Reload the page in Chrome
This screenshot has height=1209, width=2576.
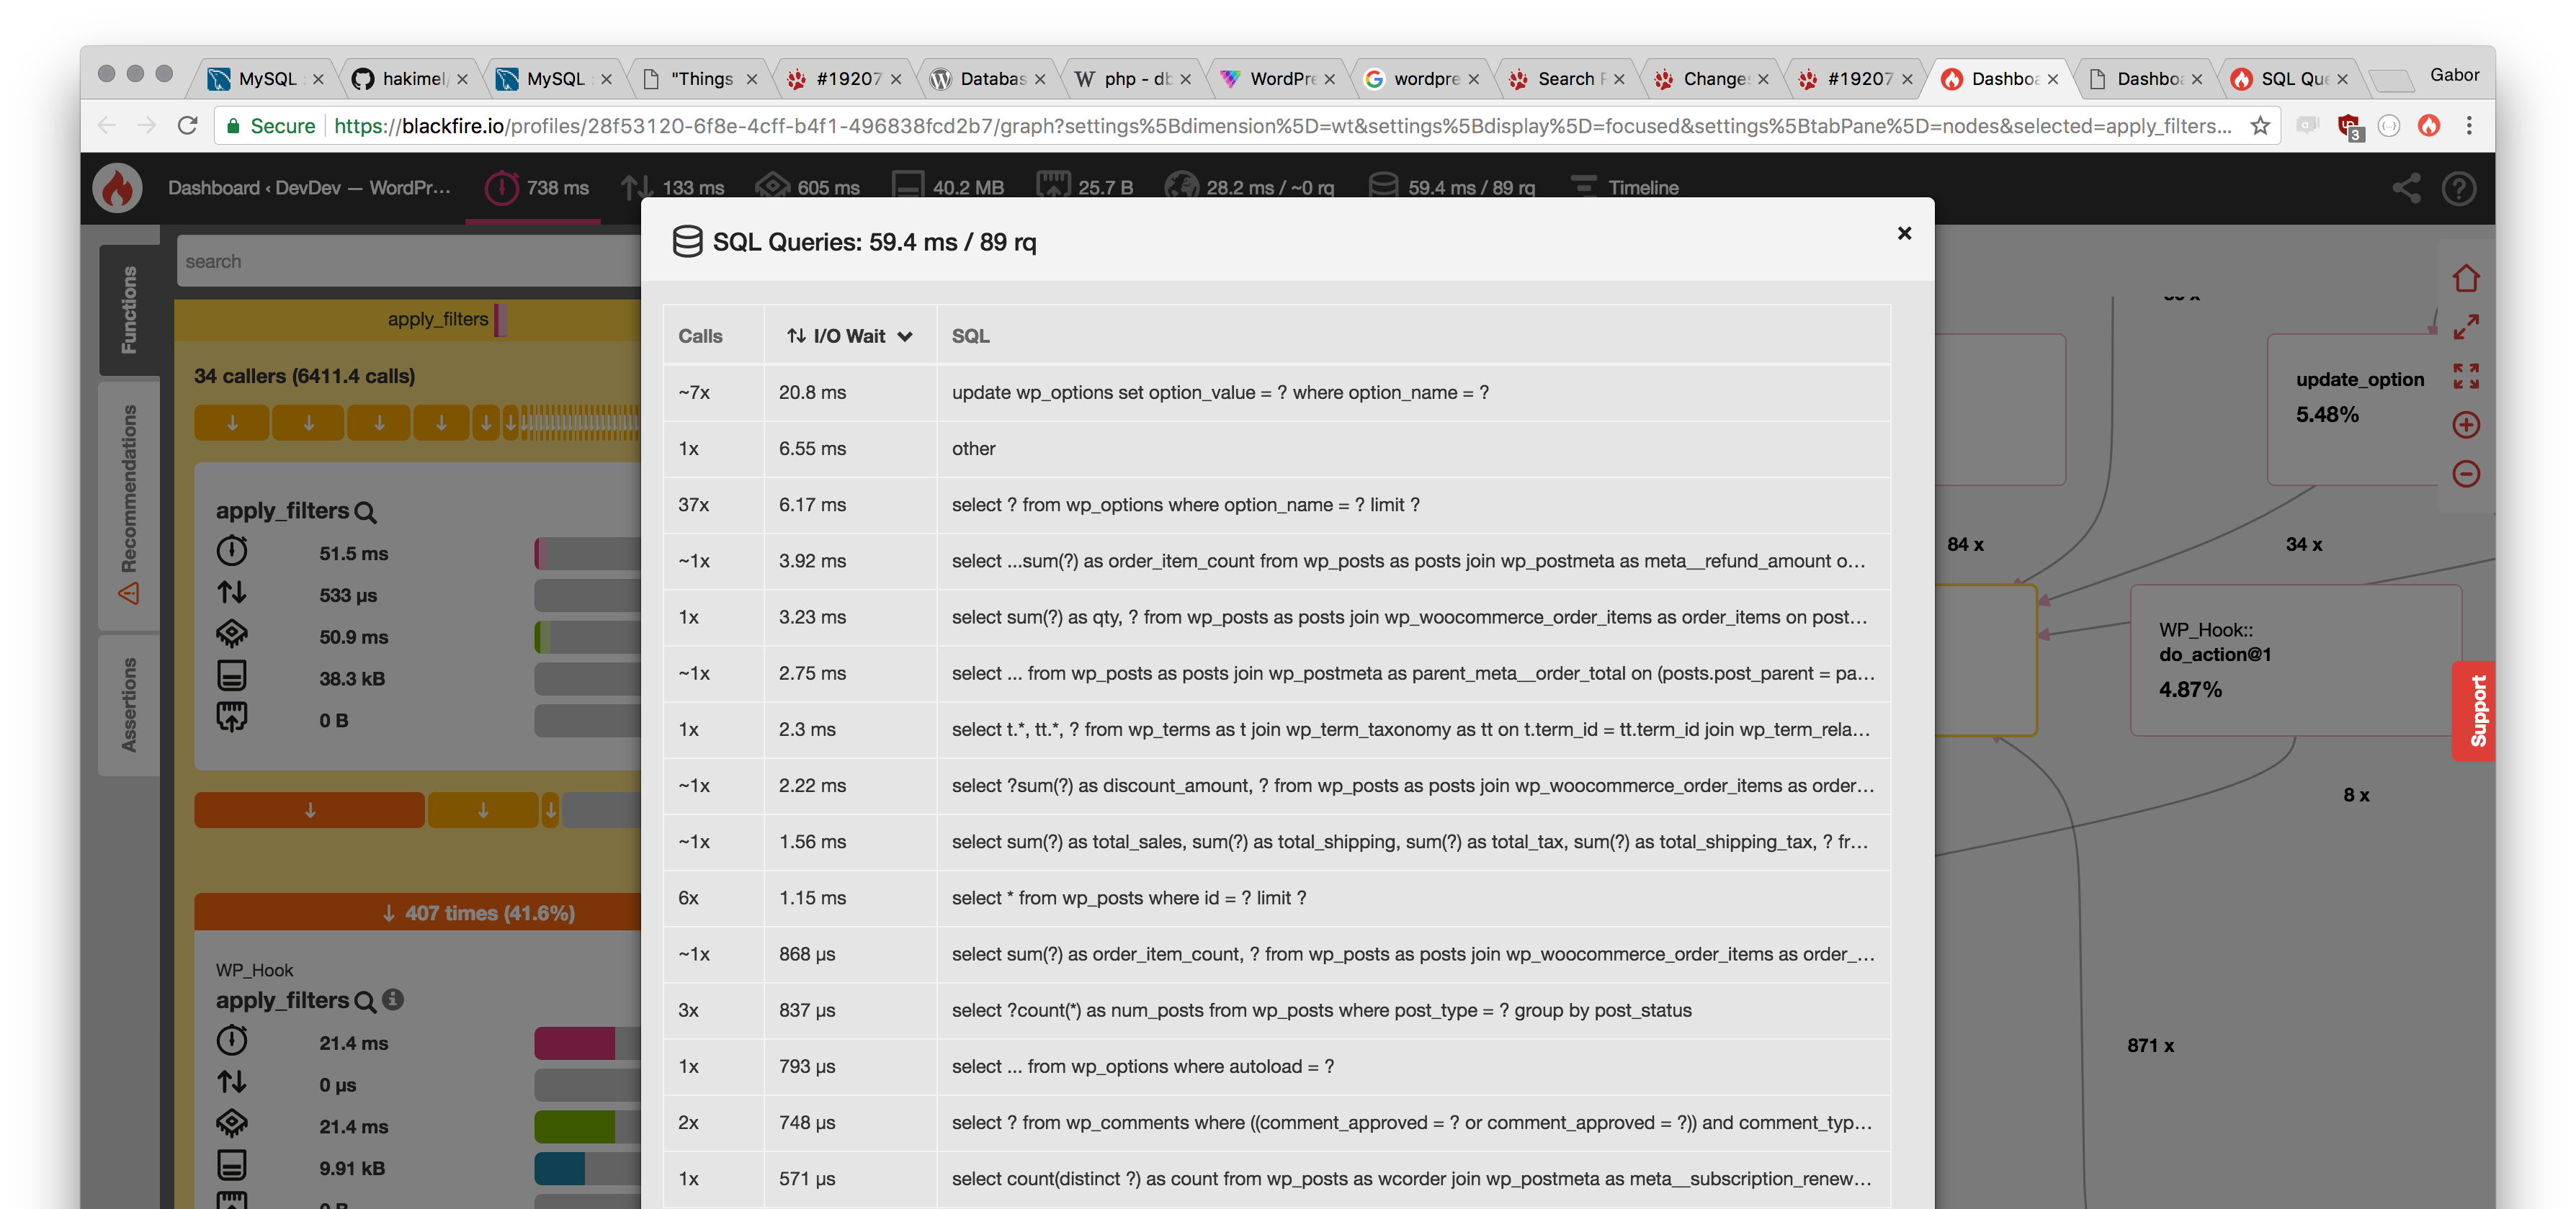pos(187,126)
